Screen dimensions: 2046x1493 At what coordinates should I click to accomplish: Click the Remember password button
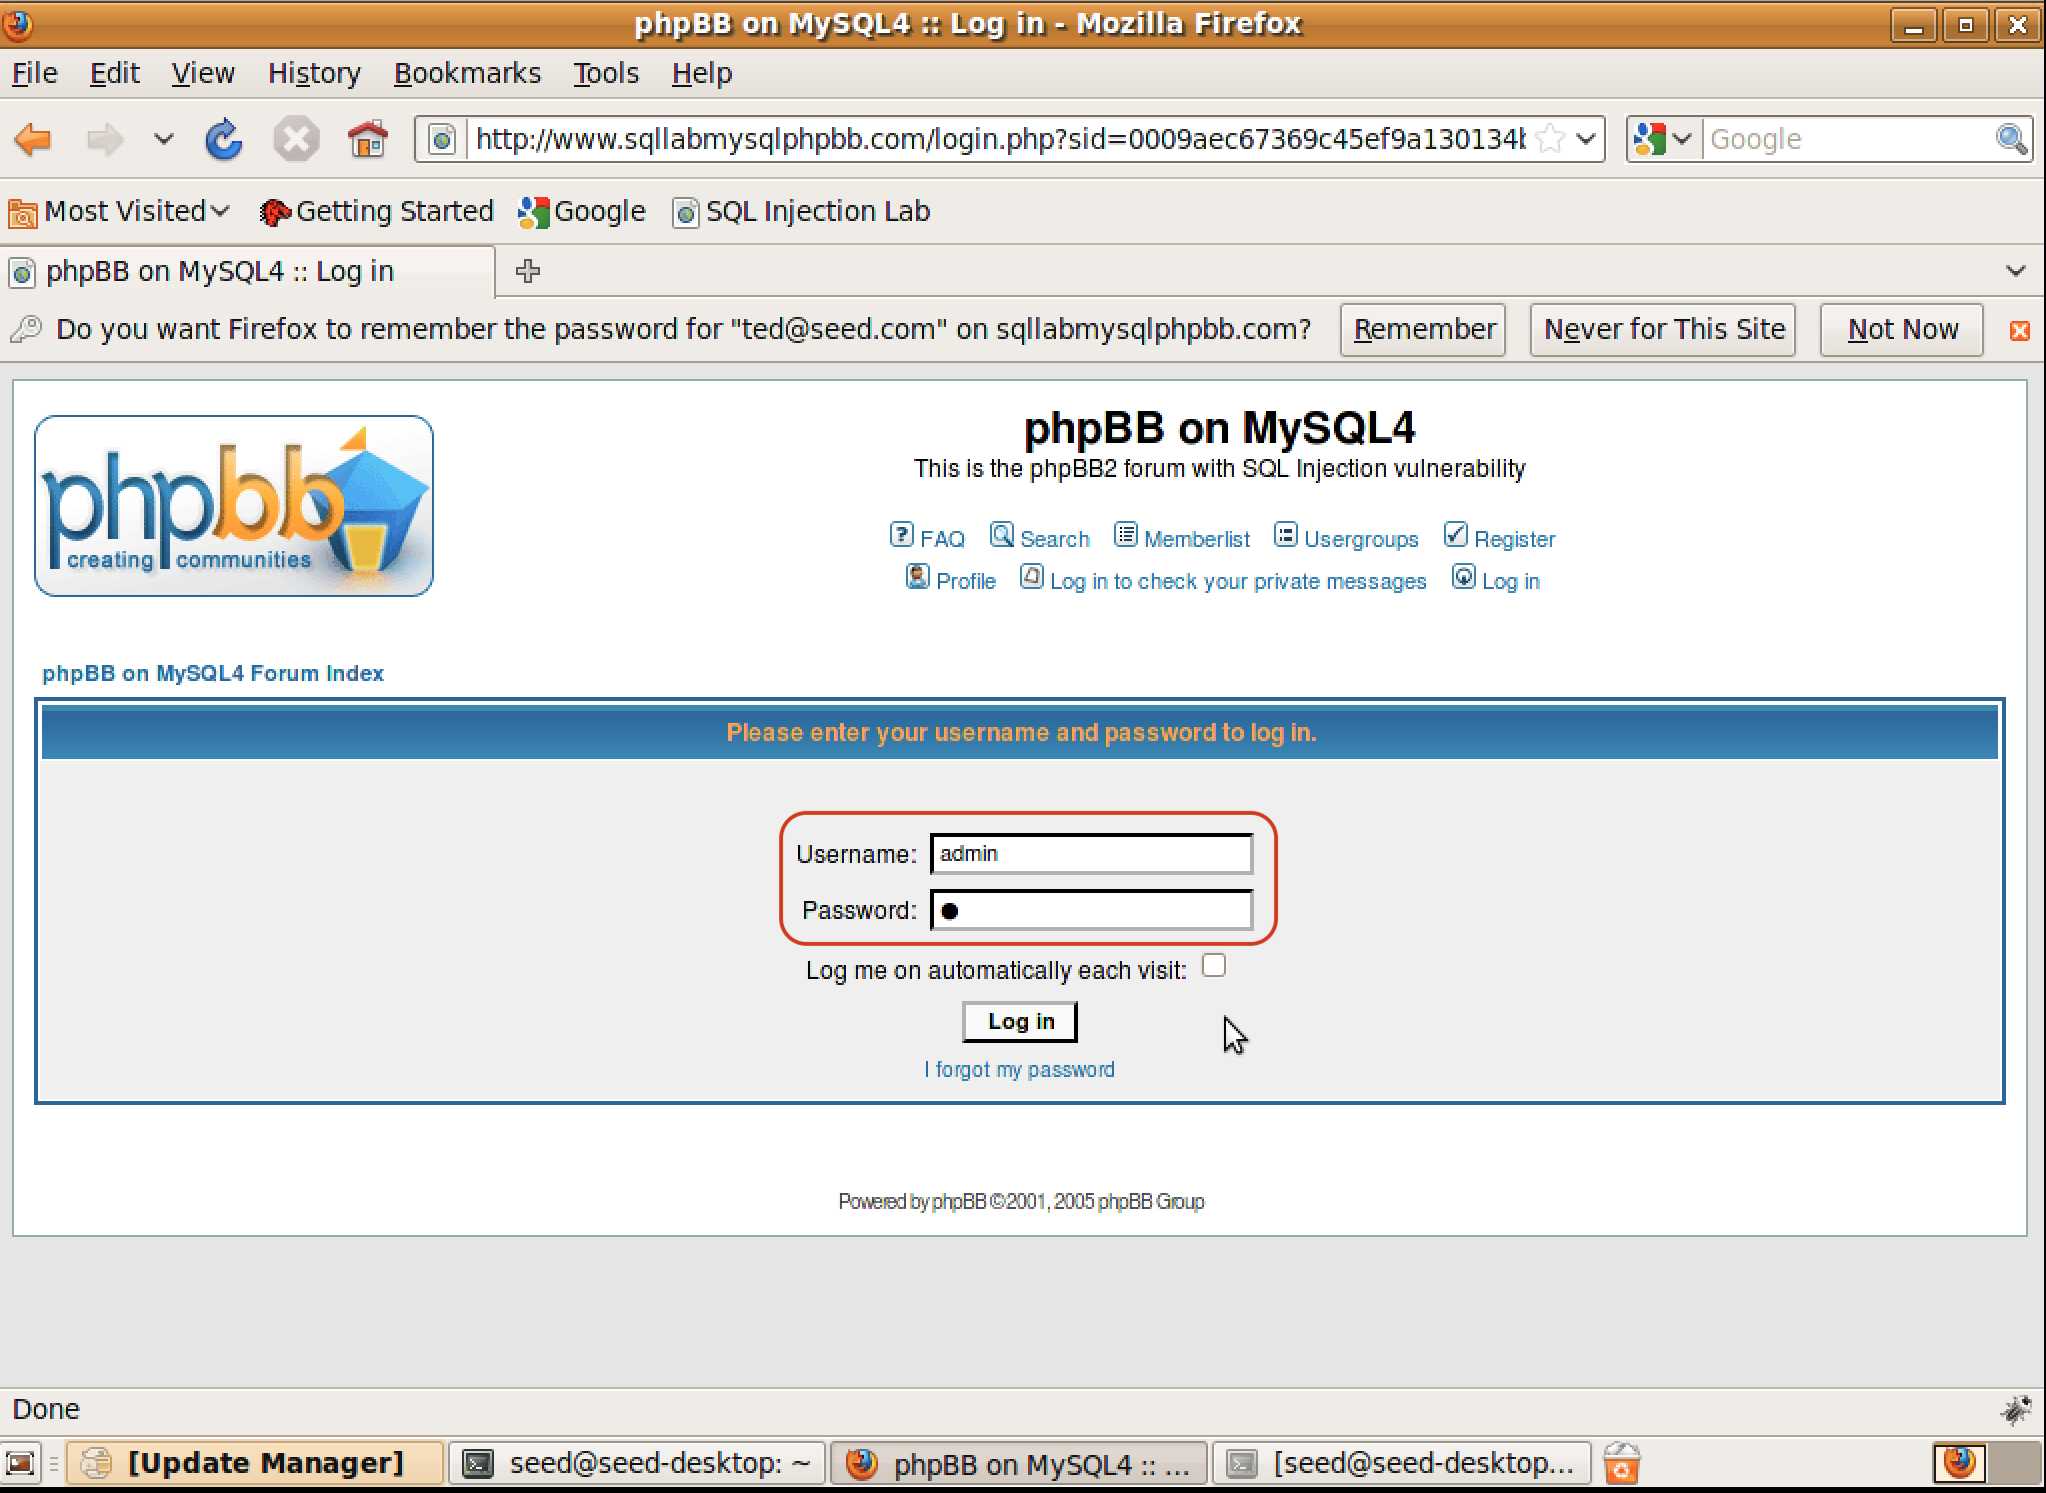coord(1424,329)
